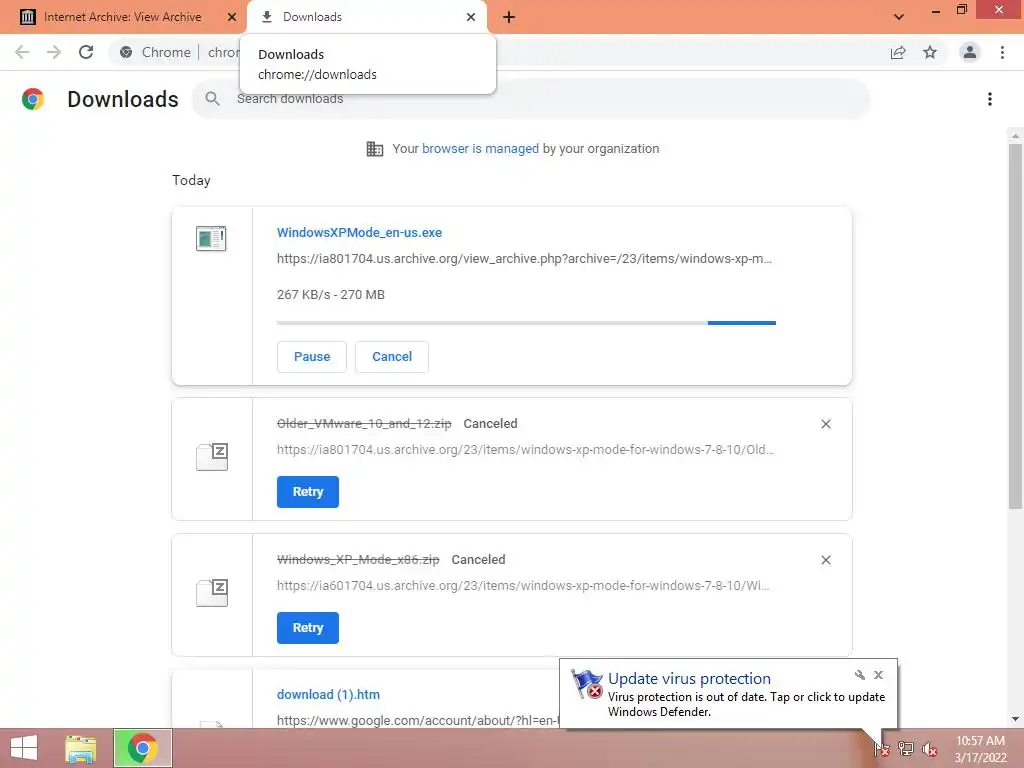This screenshot has width=1024, height=768.
Task: Open File Explorer from taskbar
Action: (80, 748)
